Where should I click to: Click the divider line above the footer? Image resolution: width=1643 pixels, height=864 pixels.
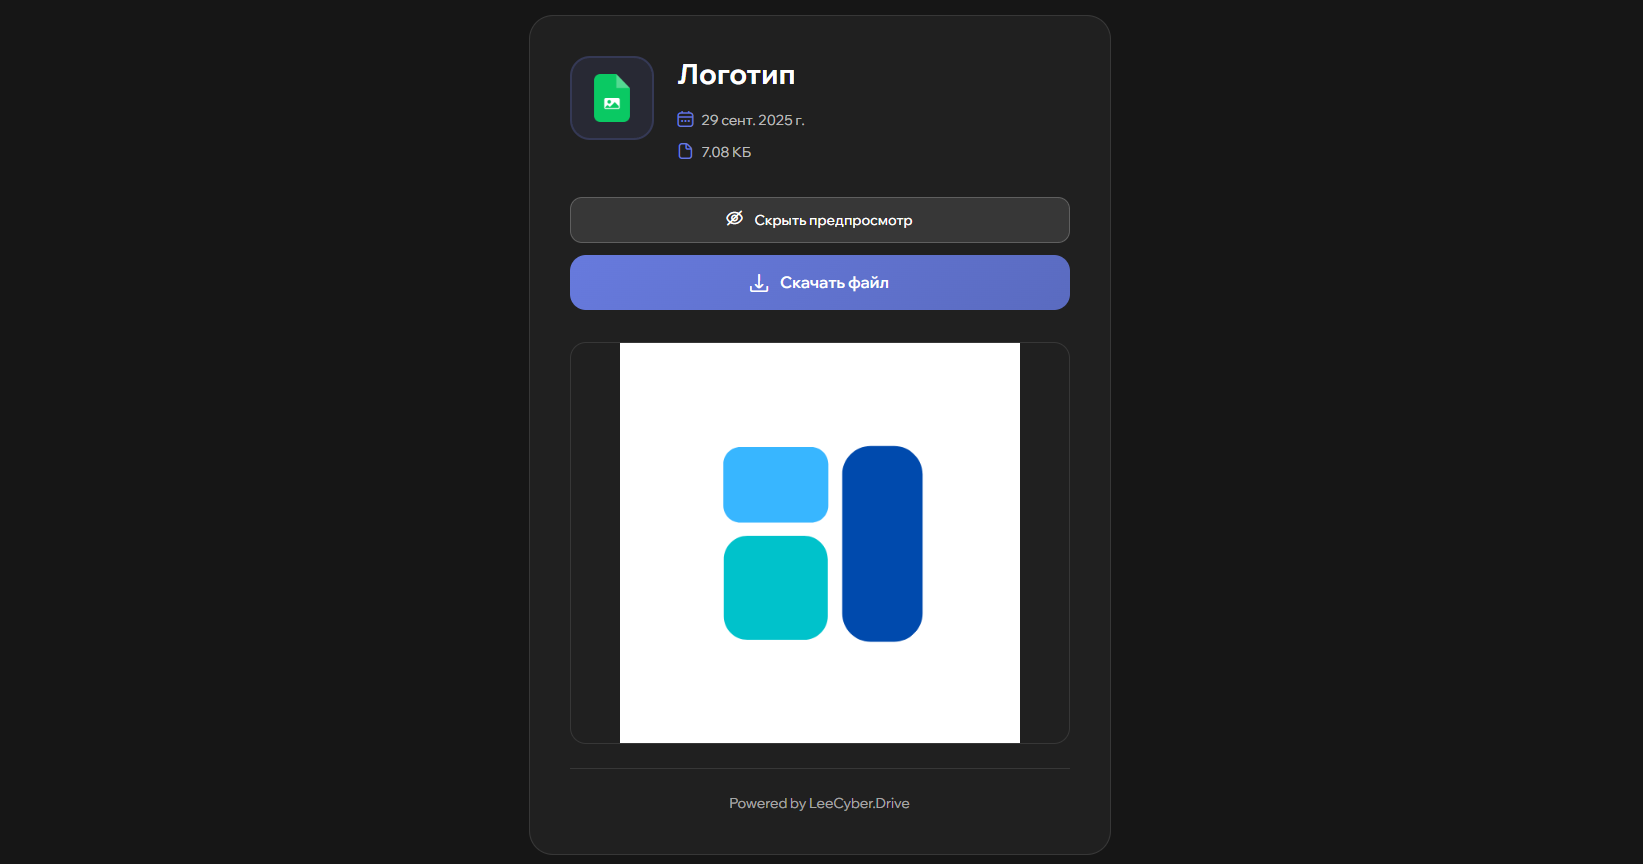(820, 768)
